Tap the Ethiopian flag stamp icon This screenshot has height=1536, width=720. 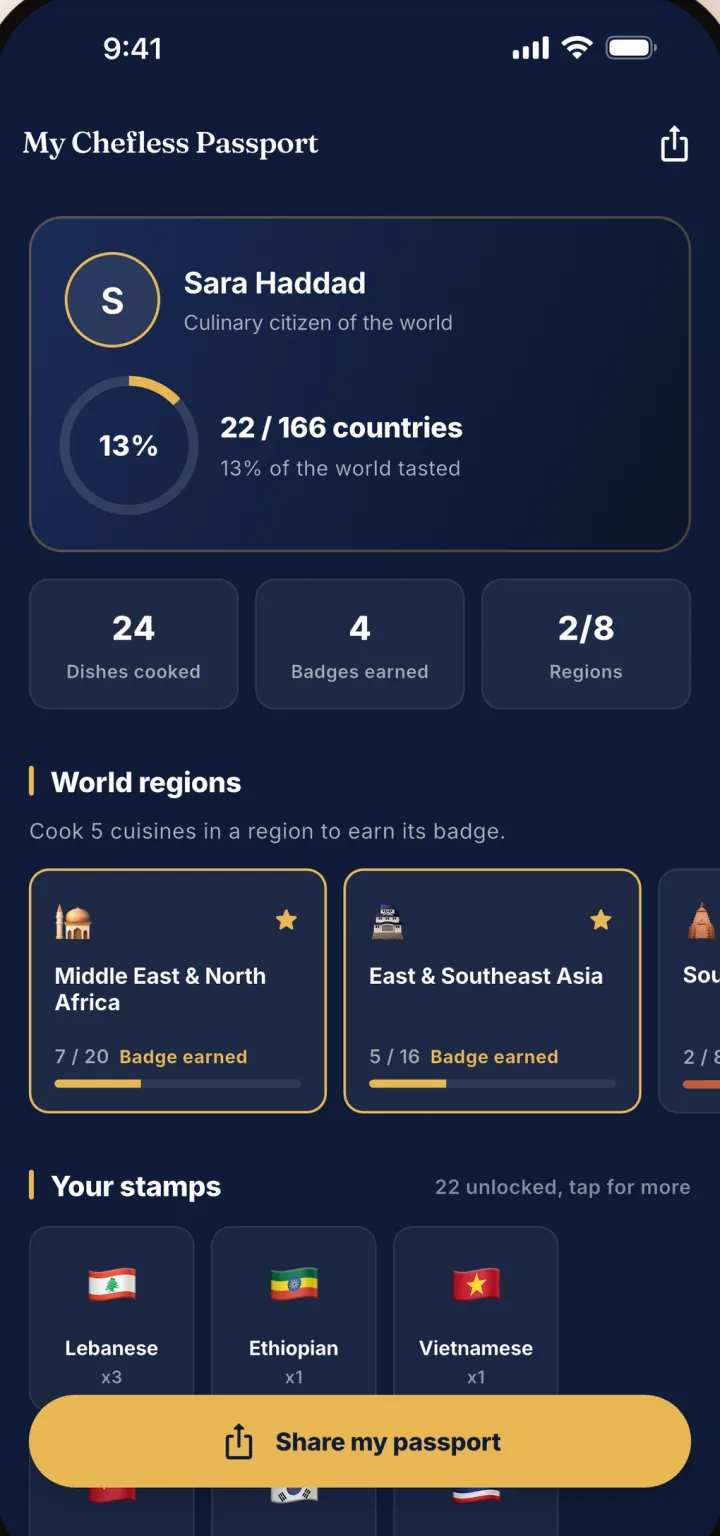click(x=294, y=1284)
